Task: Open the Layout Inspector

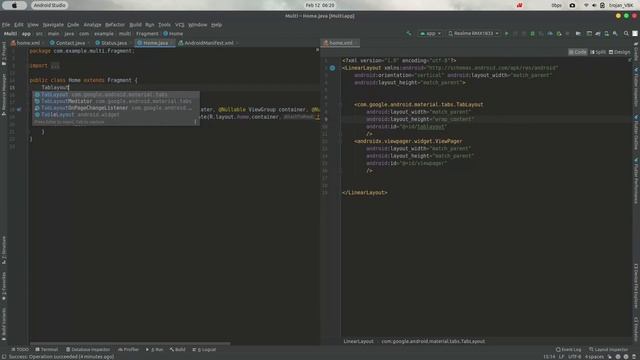Action: coord(609,349)
